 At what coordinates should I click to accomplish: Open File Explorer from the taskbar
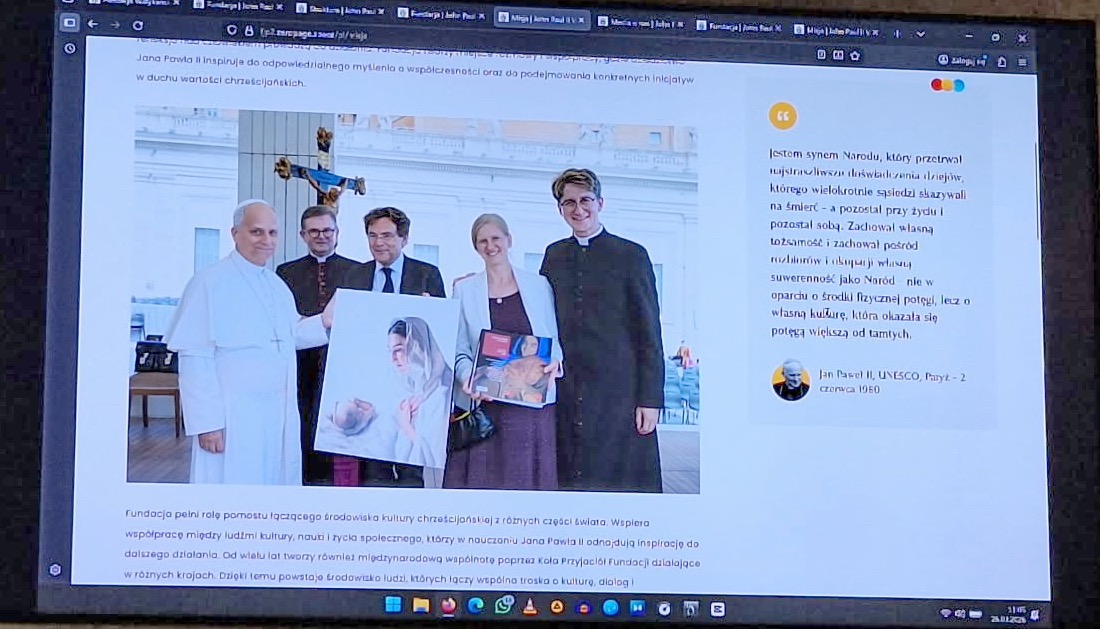[x=421, y=604]
